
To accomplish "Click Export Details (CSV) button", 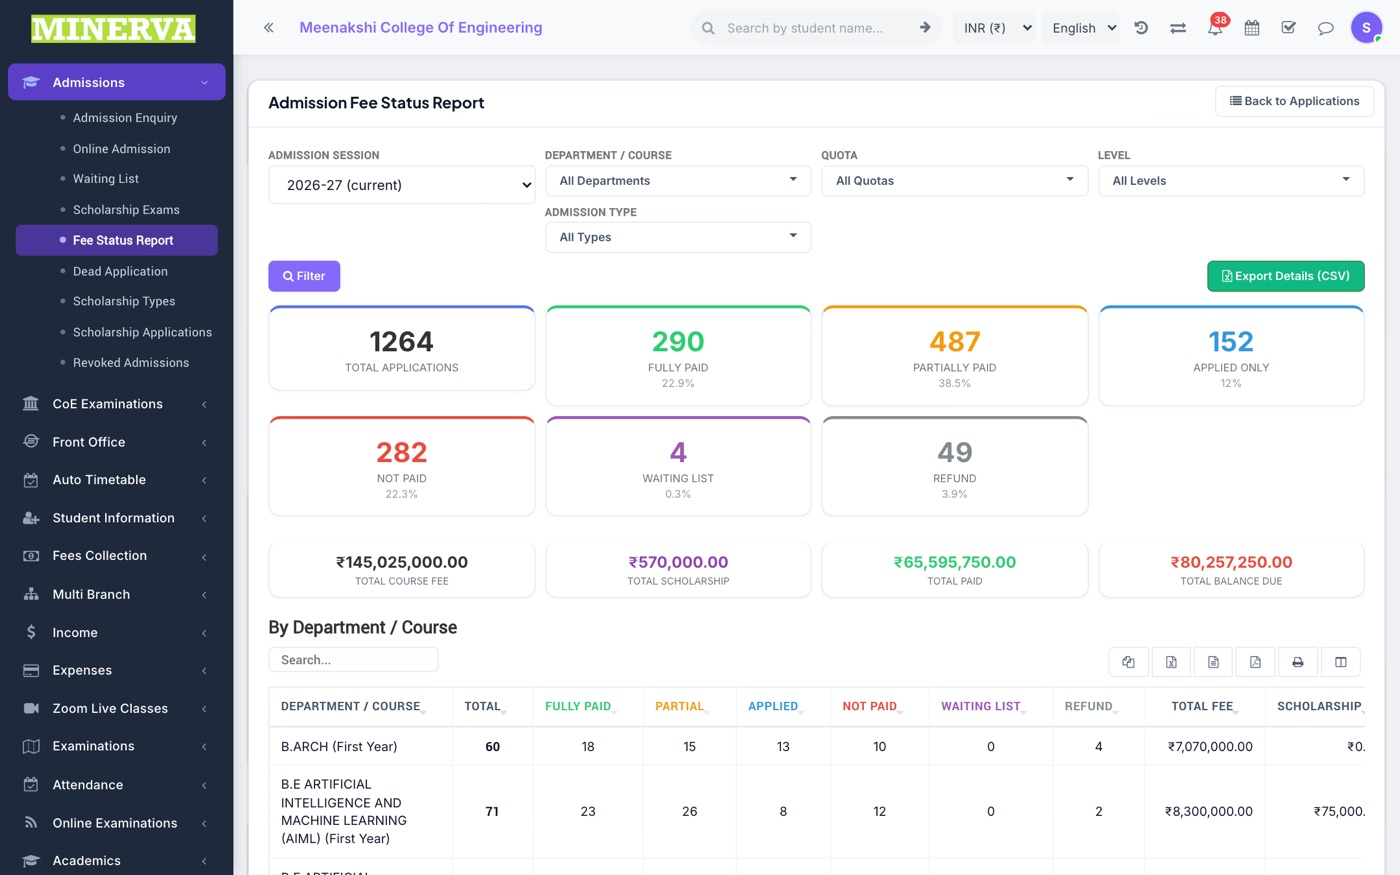I will (1286, 276).
